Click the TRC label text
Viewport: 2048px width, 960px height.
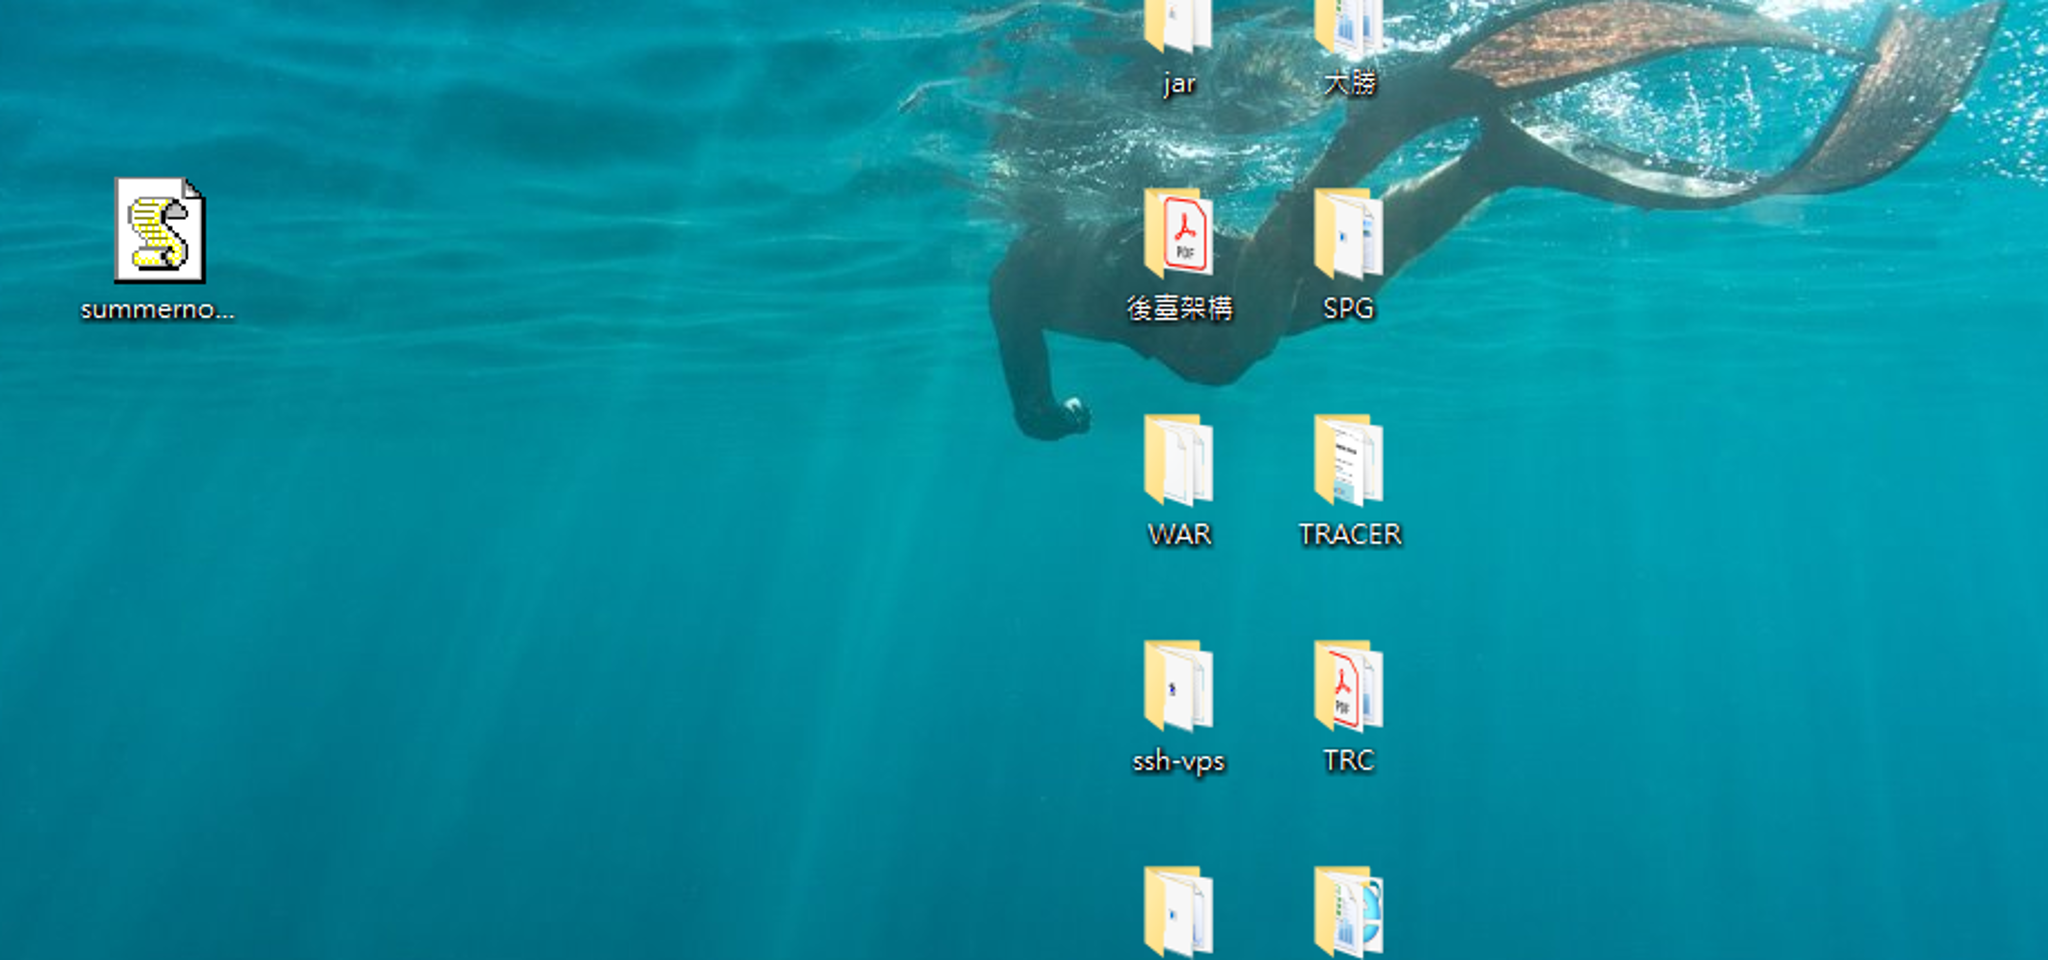click(1349, 760)
